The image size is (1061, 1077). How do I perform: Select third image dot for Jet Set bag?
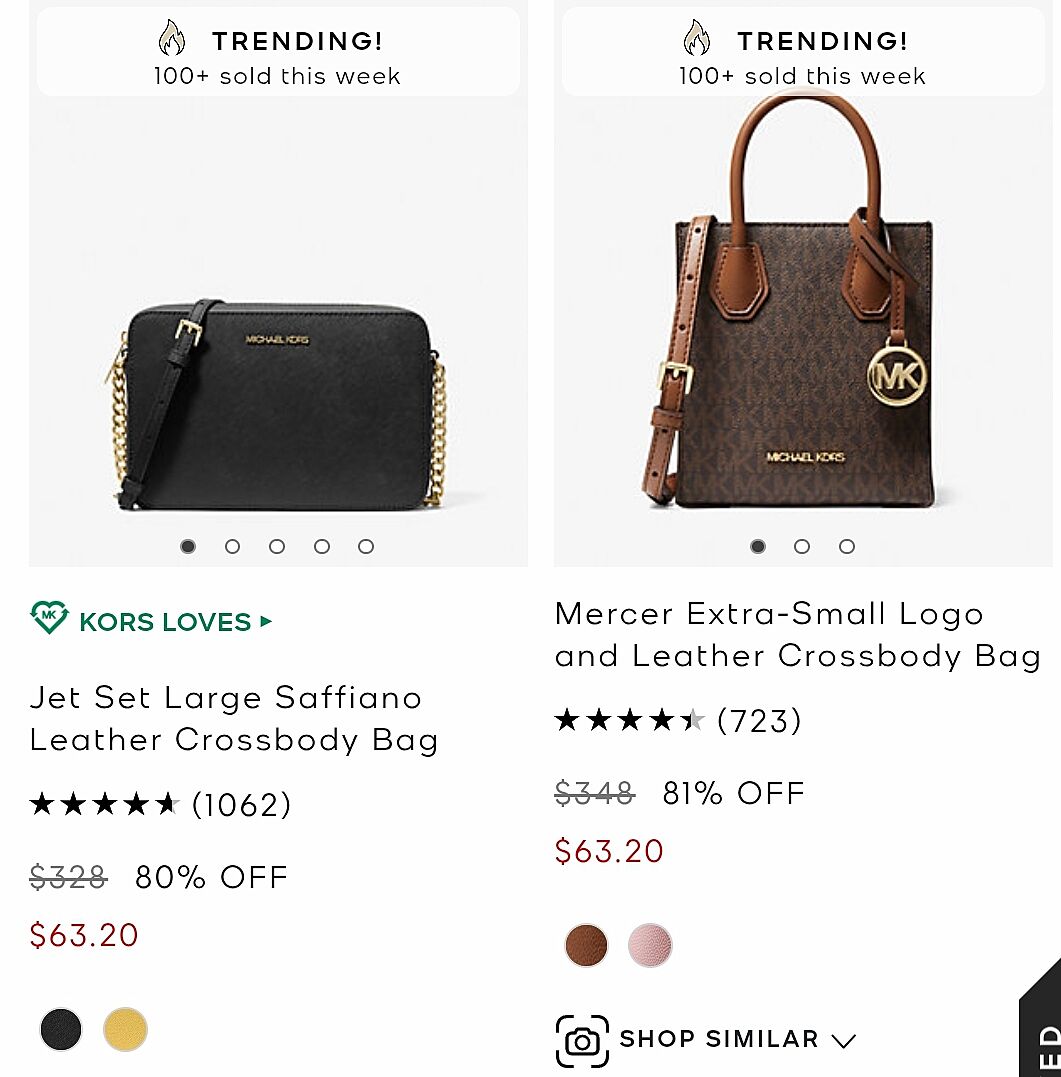click(x=277, y=546)
